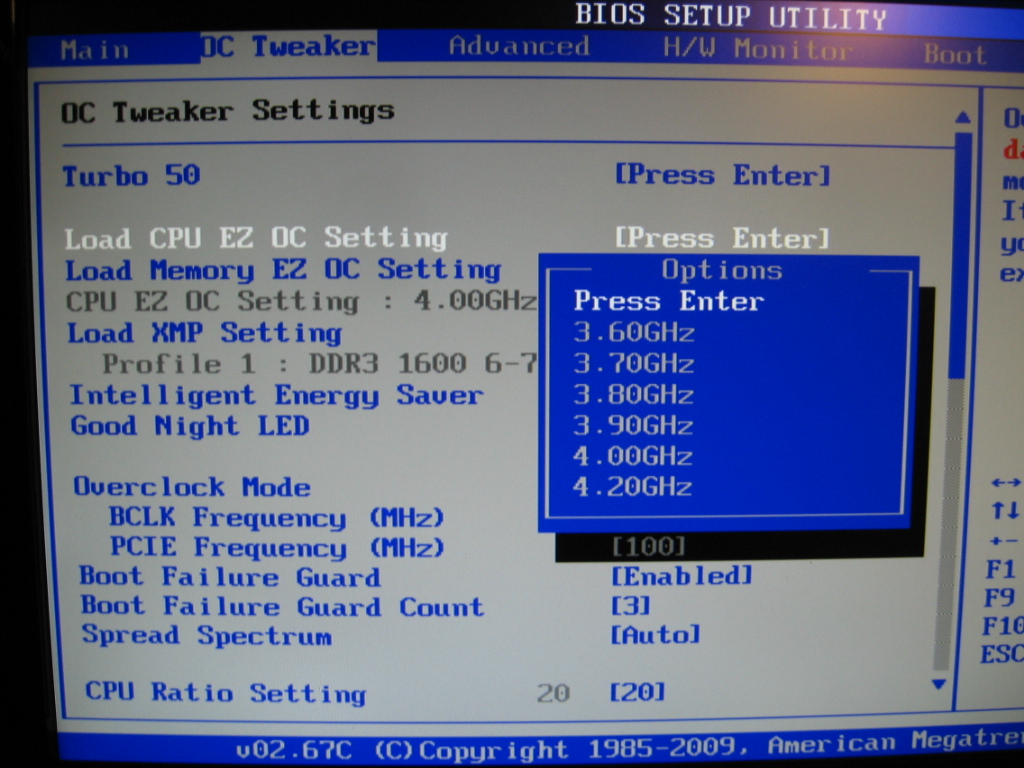Viewport: 1024px width, 768px height.
Task: Select Press Enter option in popup
Action: click(668, 302)
